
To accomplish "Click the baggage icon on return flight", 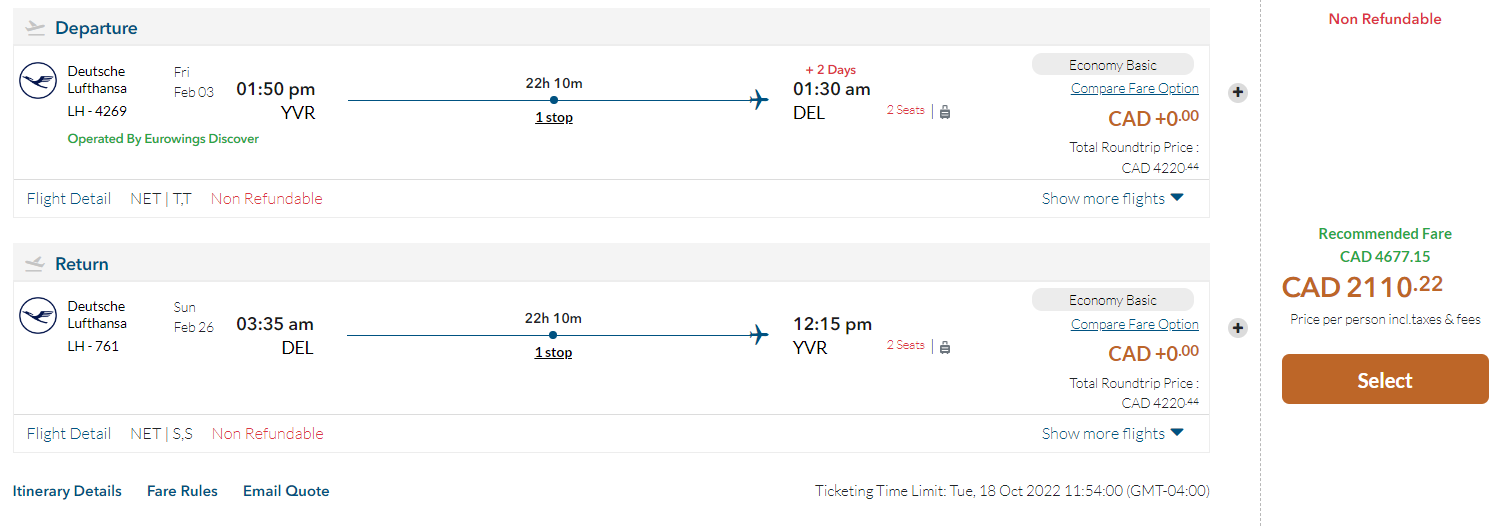I will click(945, 347).
